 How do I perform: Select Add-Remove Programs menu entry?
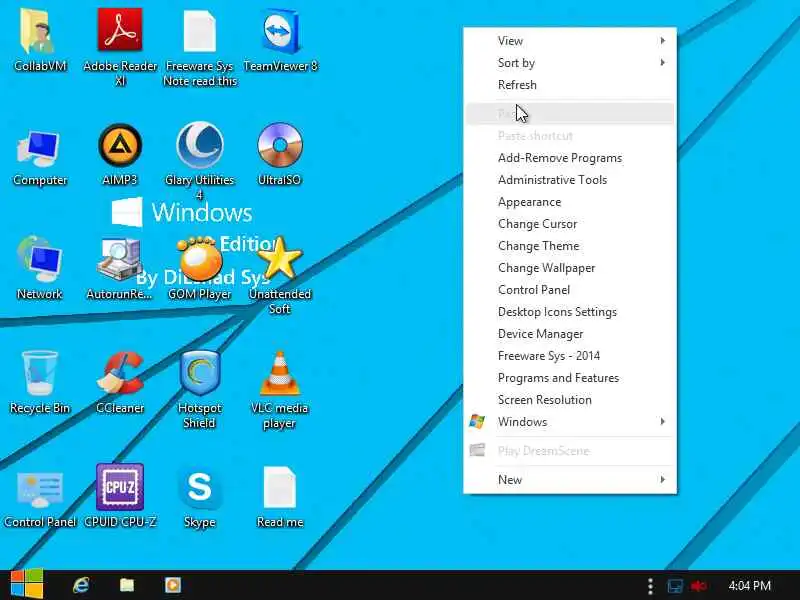(x=570, y=158)
